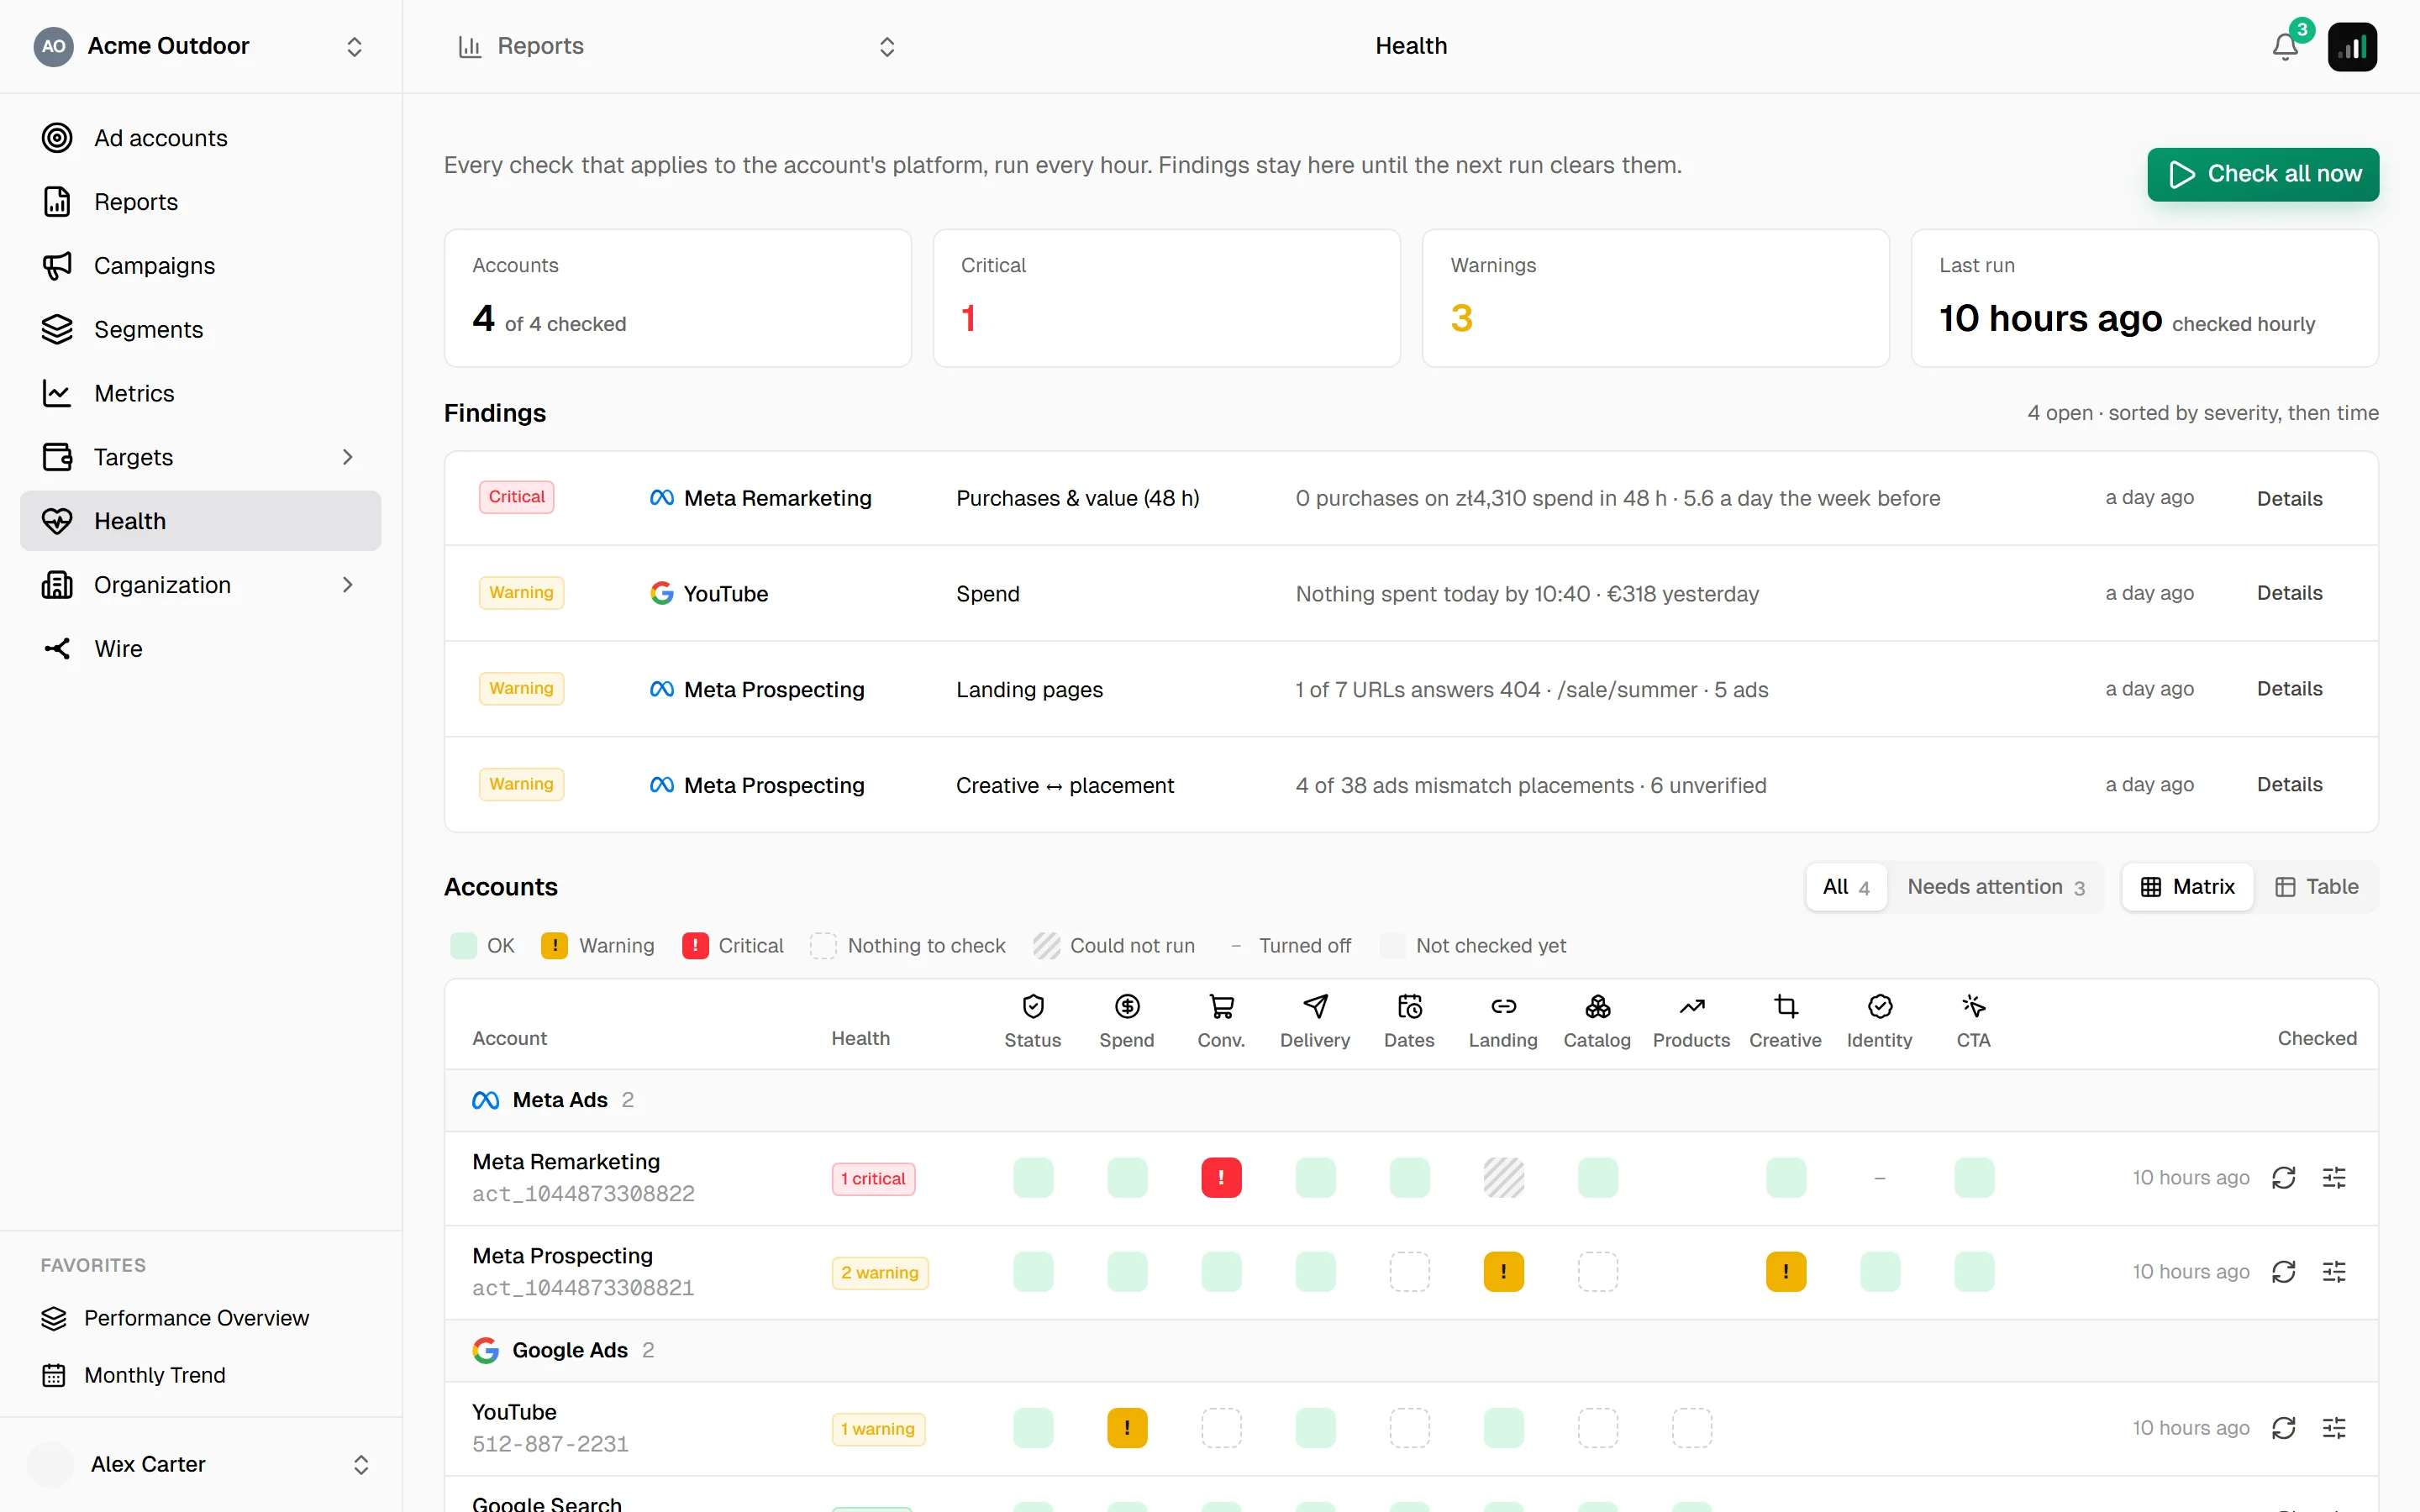Click the Products trend column icon
The width and height of the screenshot is (2420, 1512).
1691,1006
